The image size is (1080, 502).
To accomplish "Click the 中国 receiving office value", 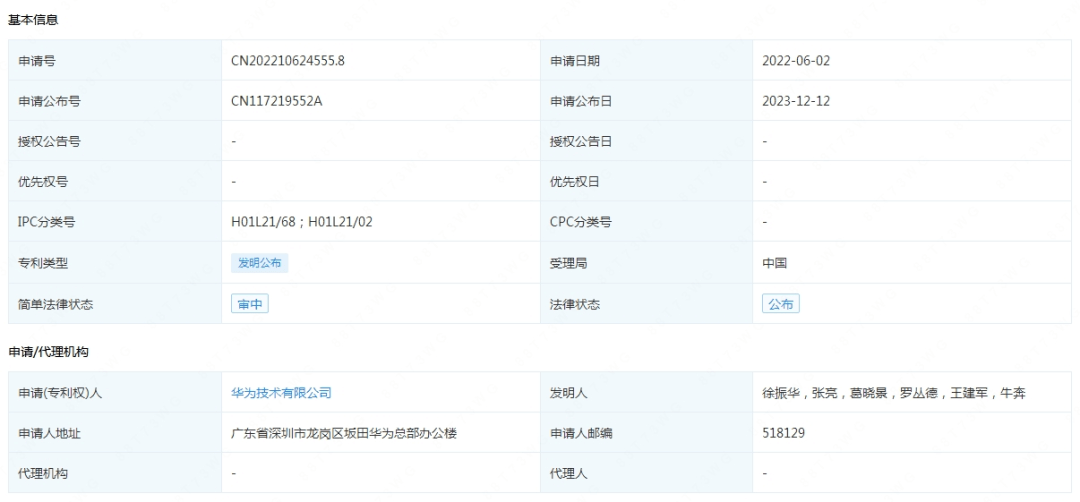I will pos(774,263).
